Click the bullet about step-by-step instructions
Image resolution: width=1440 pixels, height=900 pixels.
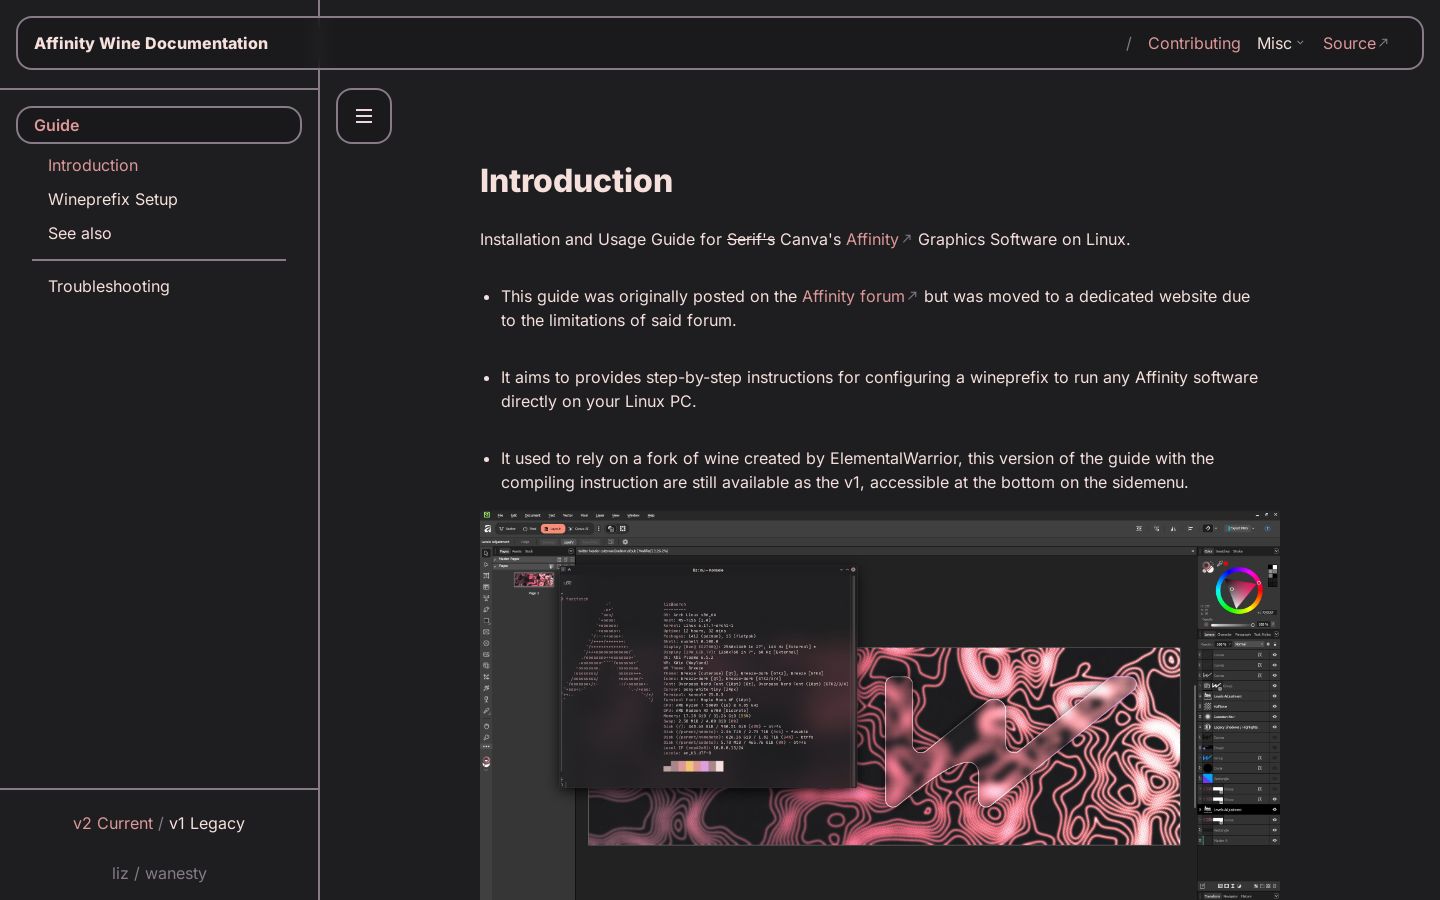tap(879, 389)
